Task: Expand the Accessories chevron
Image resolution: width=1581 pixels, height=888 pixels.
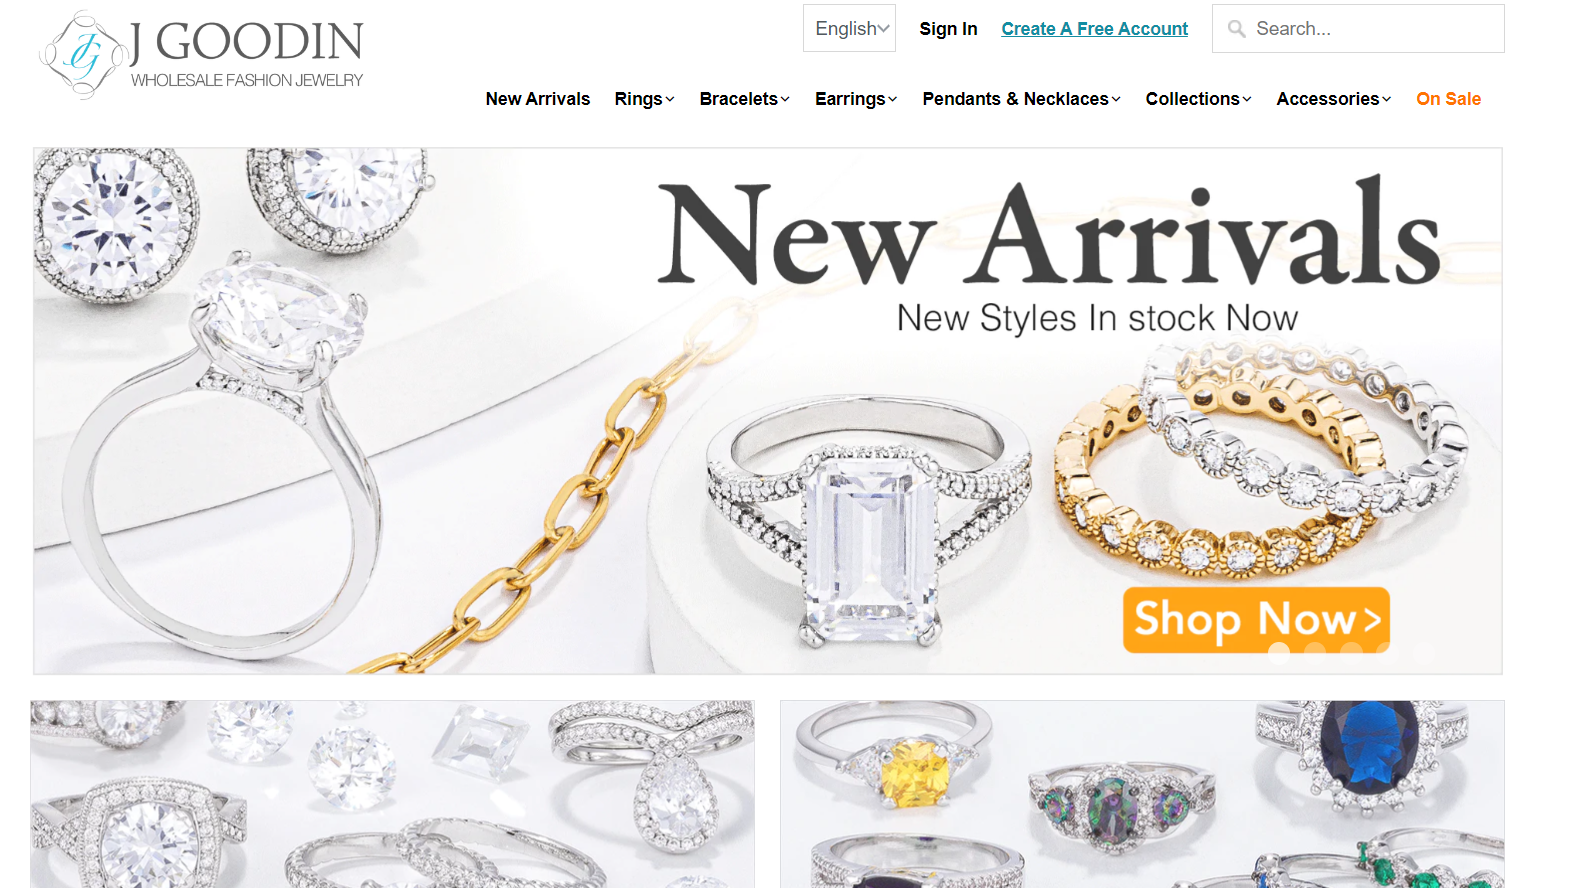Action: (x=1386, y=99)
